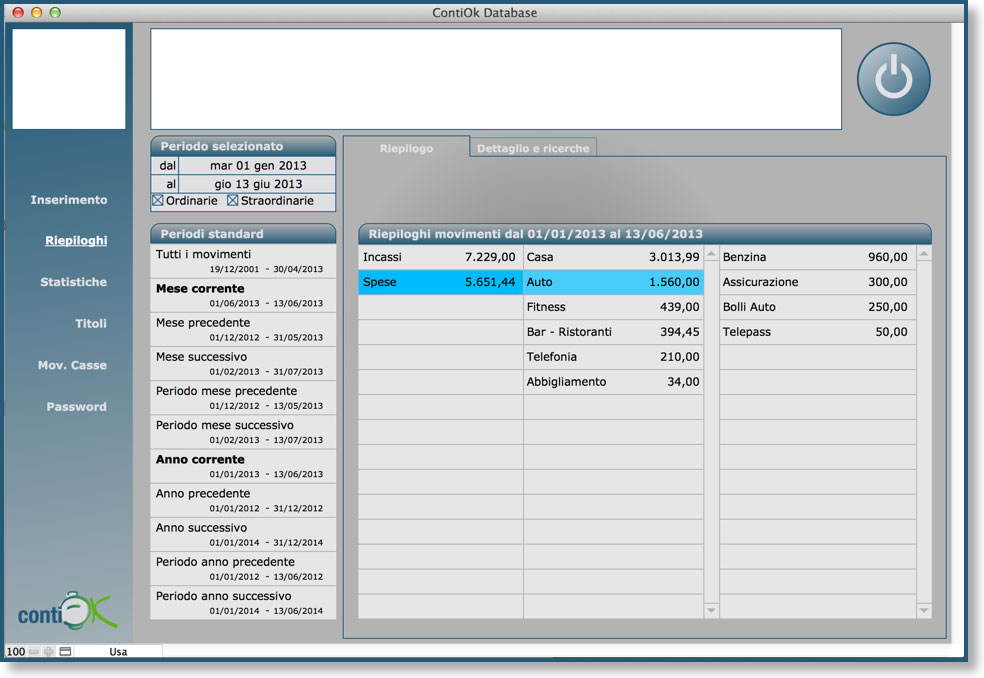Switch to Dettaglio e ricerche tab
984x678 pixels.
pyautogui.click(x=533, y=148)
